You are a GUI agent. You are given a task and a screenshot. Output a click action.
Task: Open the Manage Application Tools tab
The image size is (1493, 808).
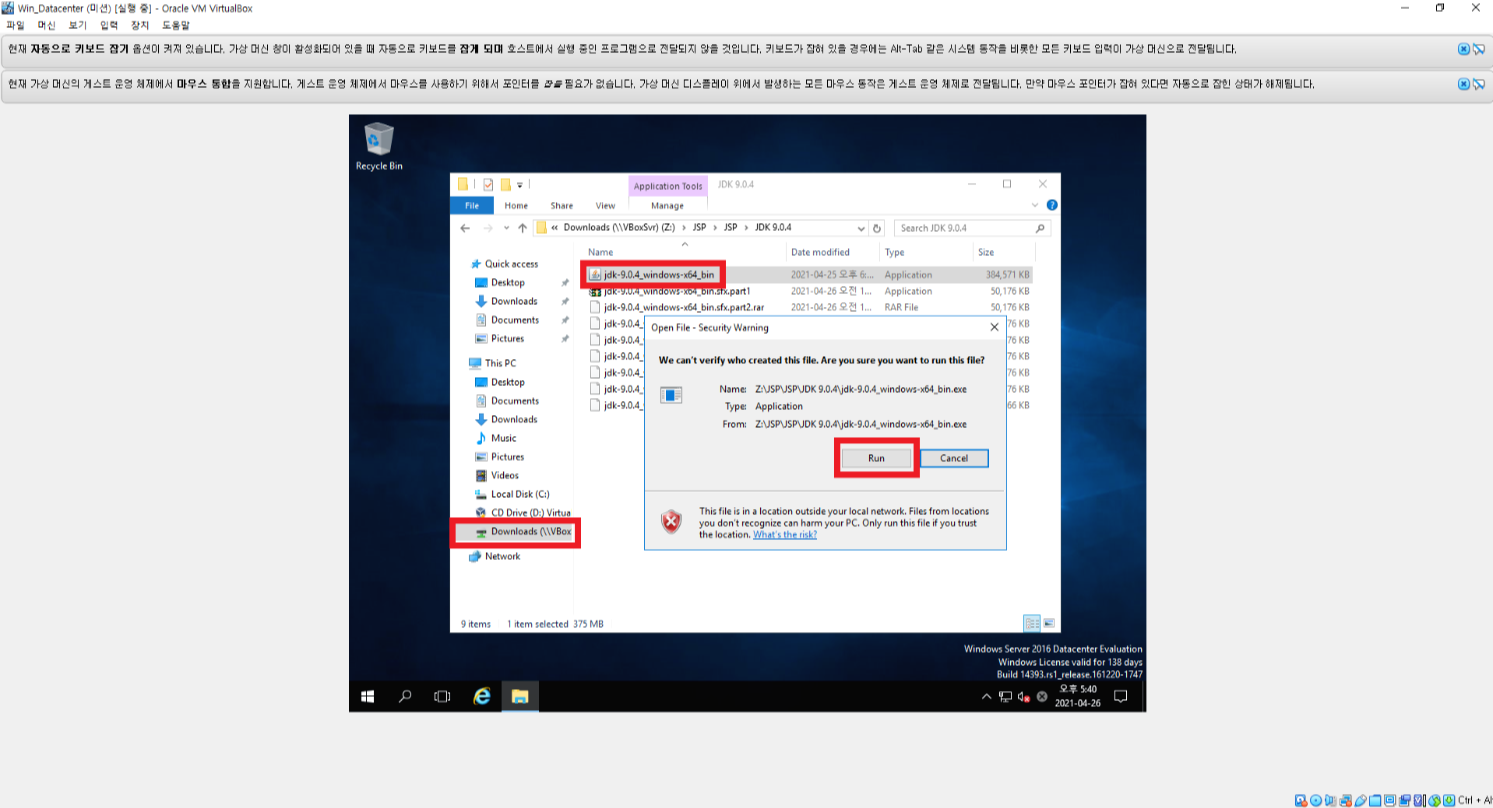pos(667,205)
